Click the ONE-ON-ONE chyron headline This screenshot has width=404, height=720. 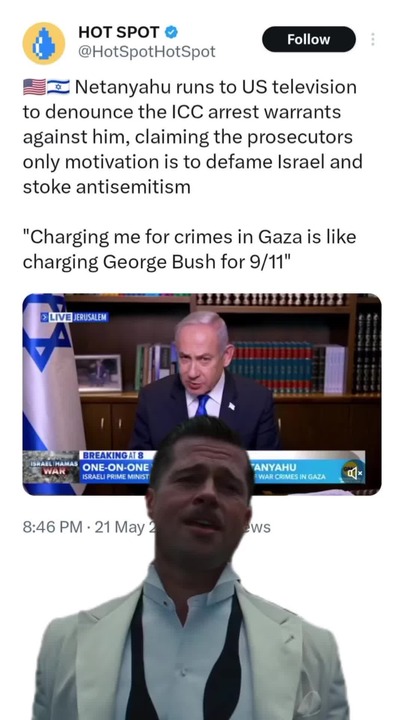coord(115,467)
